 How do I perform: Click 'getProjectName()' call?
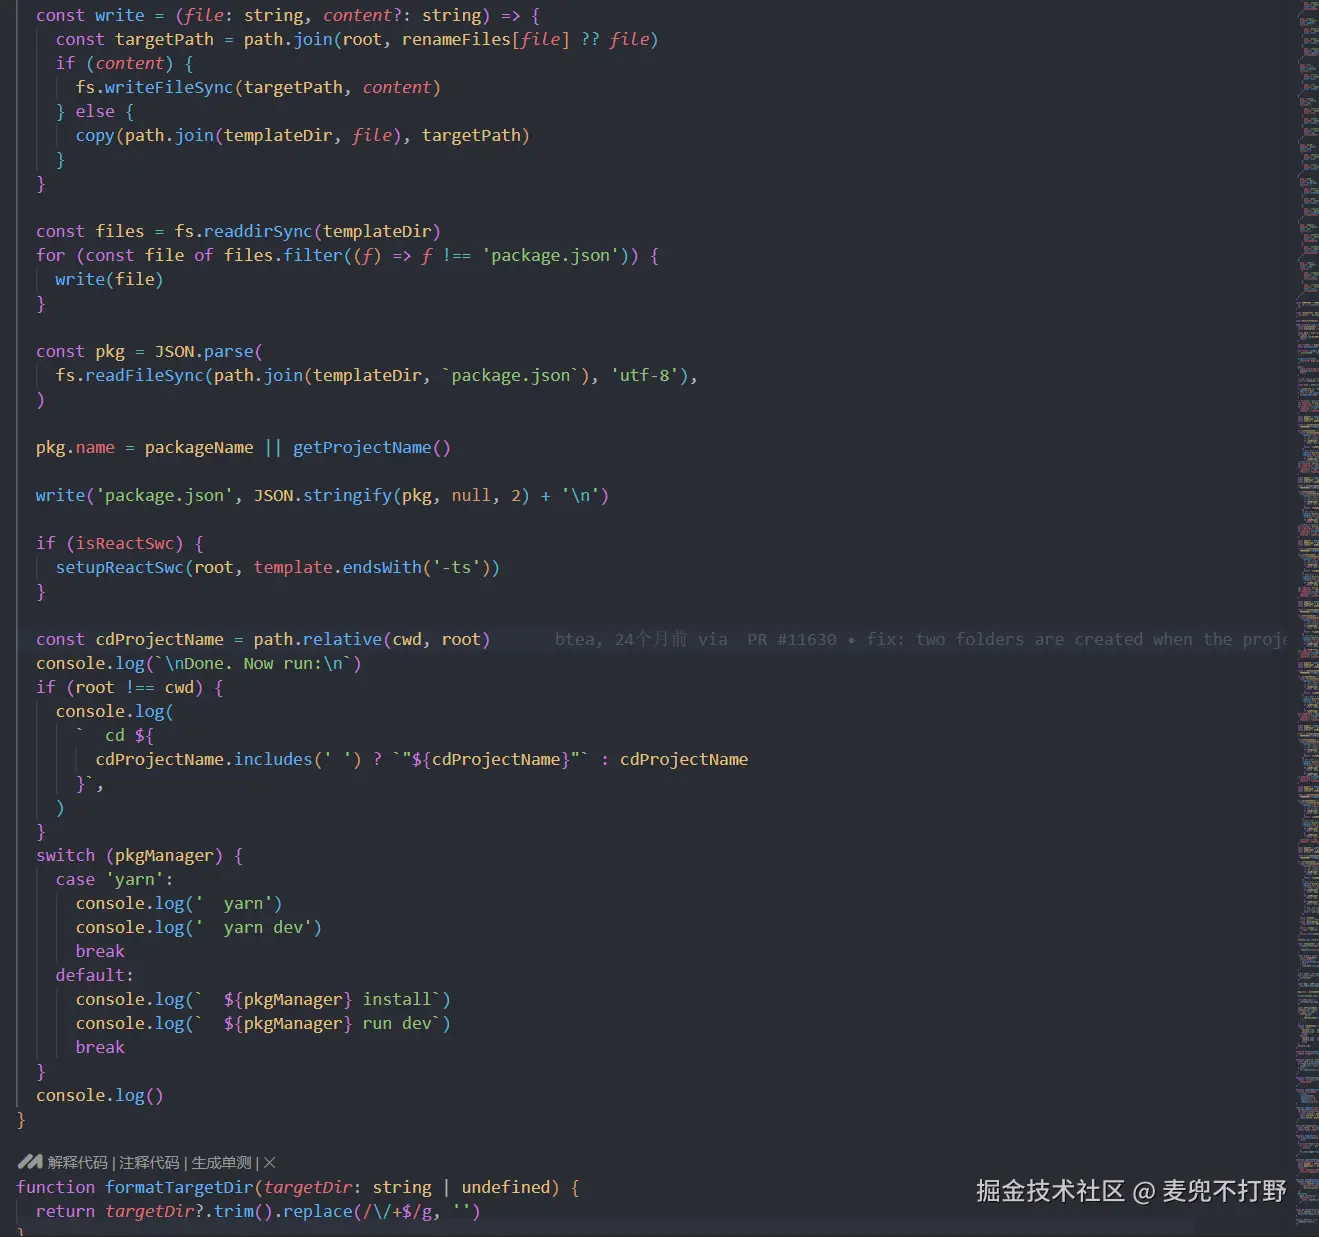tap(372, 448)
